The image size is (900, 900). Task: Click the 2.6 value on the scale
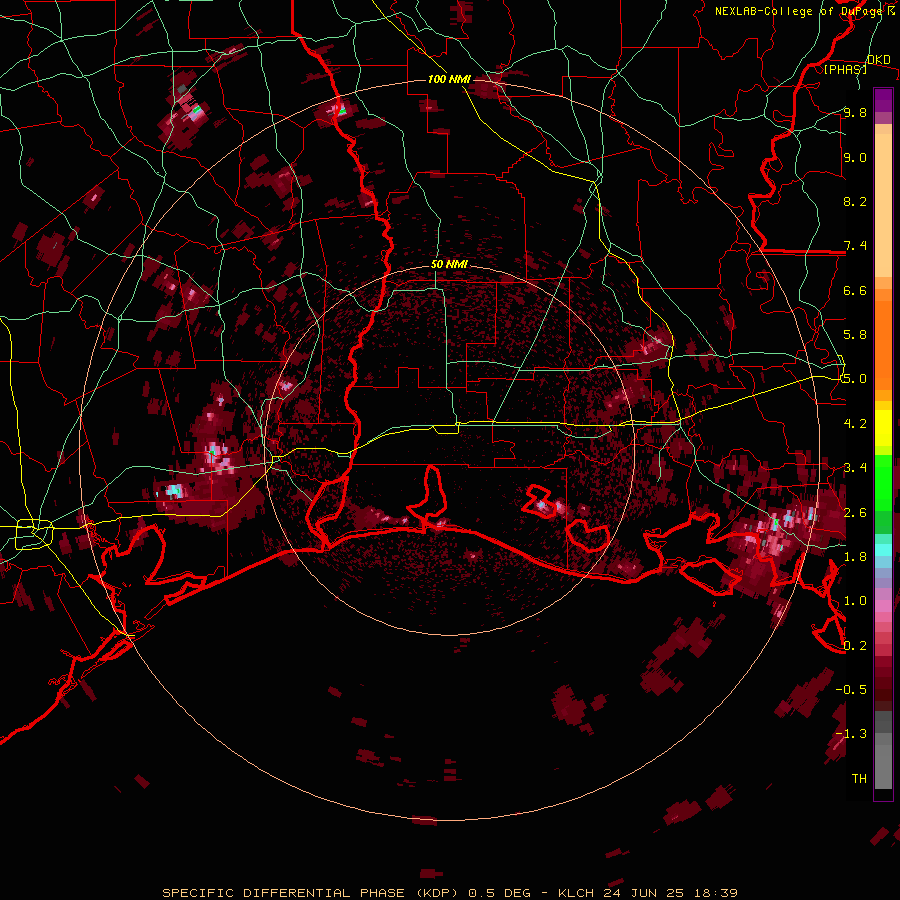[x=855, y=512]
